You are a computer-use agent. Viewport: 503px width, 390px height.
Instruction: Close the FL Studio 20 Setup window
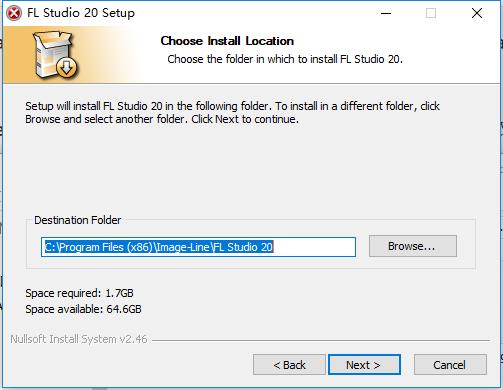(477, 13)
